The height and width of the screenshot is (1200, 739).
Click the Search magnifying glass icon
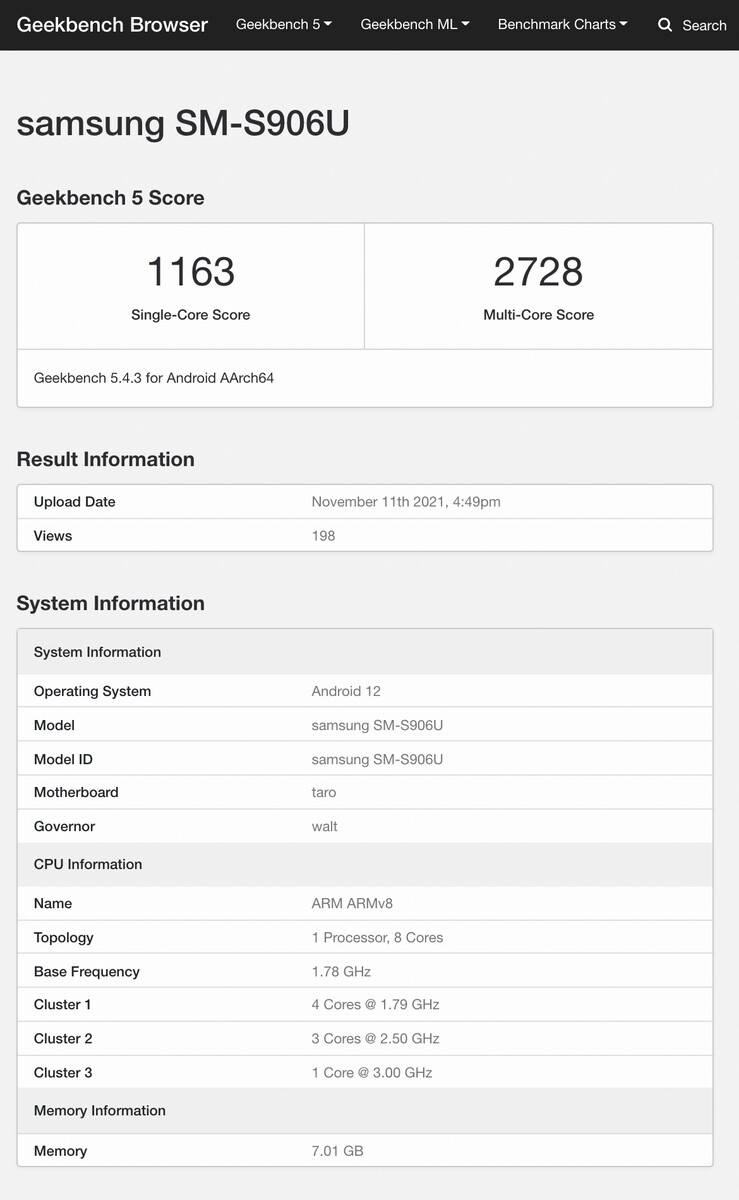(x=665, y=25)
